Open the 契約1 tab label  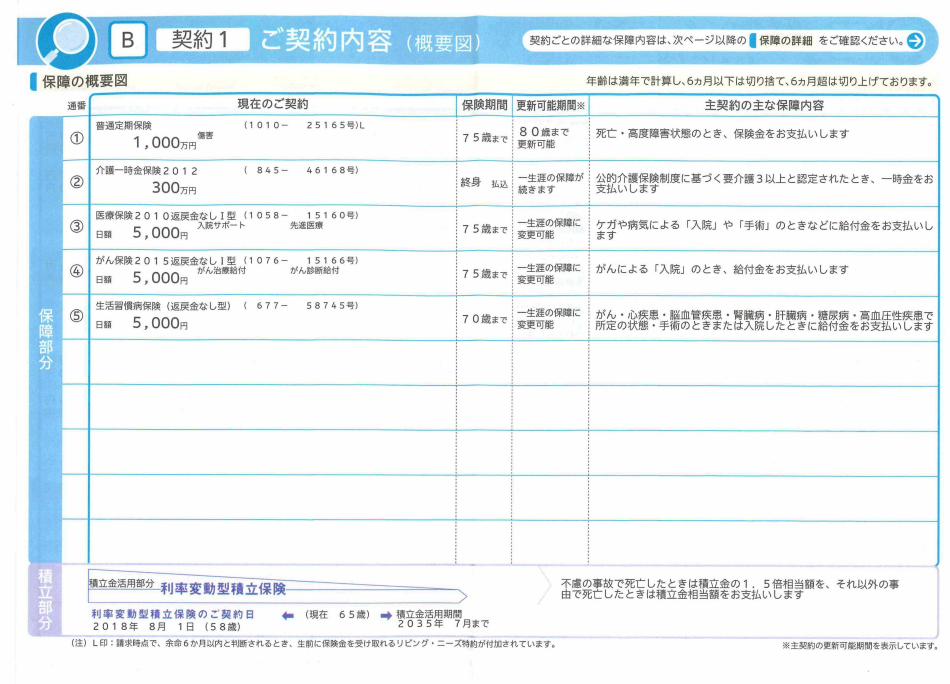pos(200,40)
